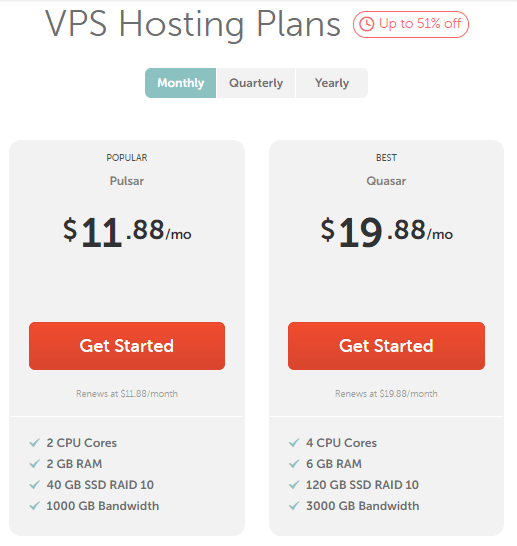Click checkmark icon beside 2 GB RAM

point(34,463)
